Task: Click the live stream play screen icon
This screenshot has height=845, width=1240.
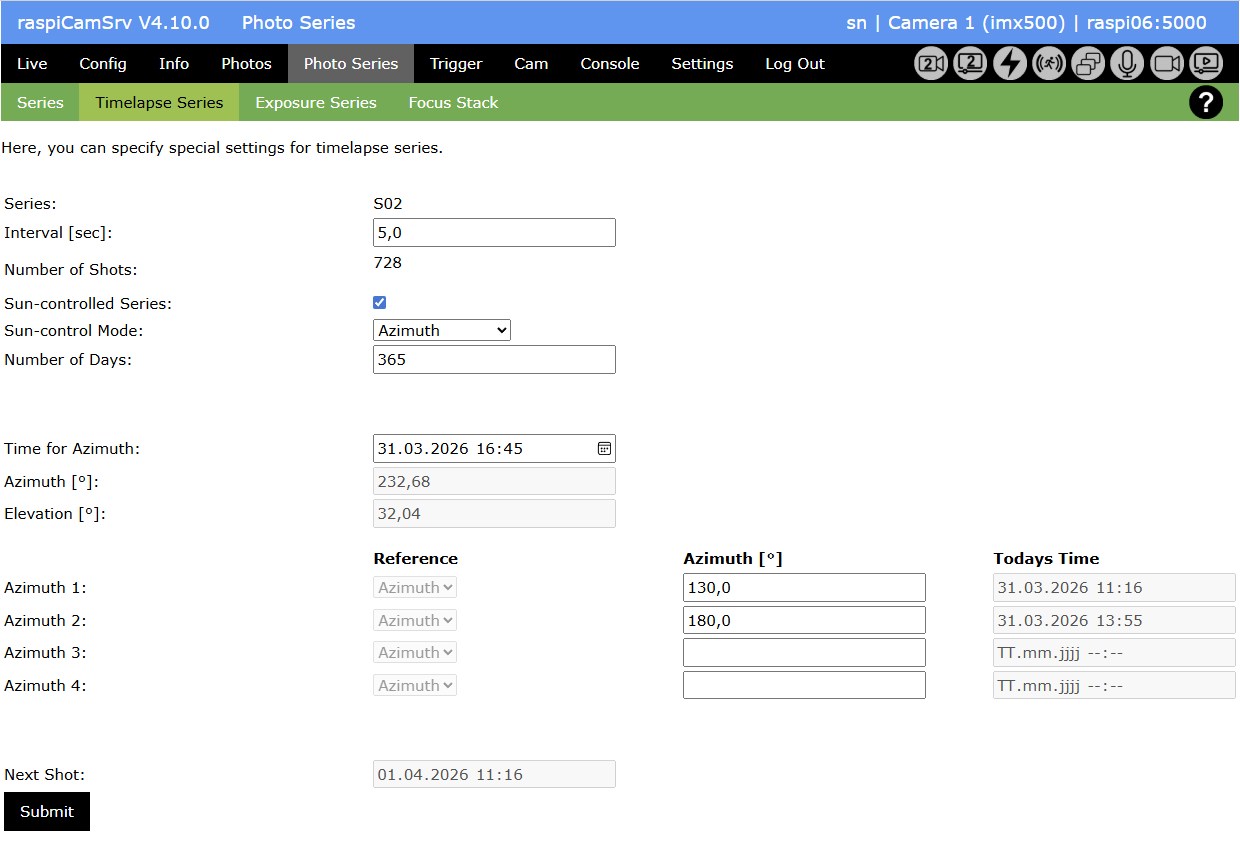Action: click(1206, 63)
